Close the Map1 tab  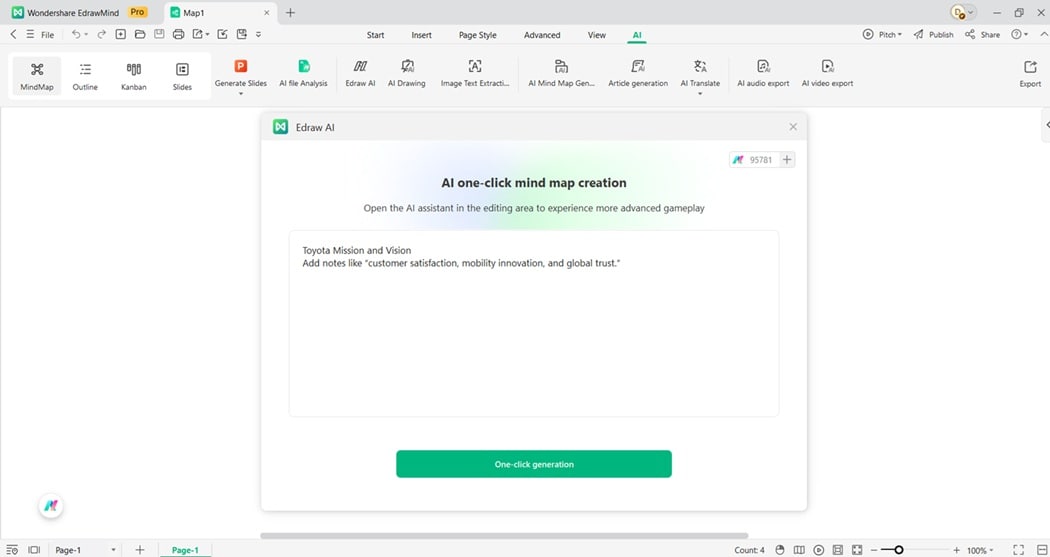[x=267, y=13]
